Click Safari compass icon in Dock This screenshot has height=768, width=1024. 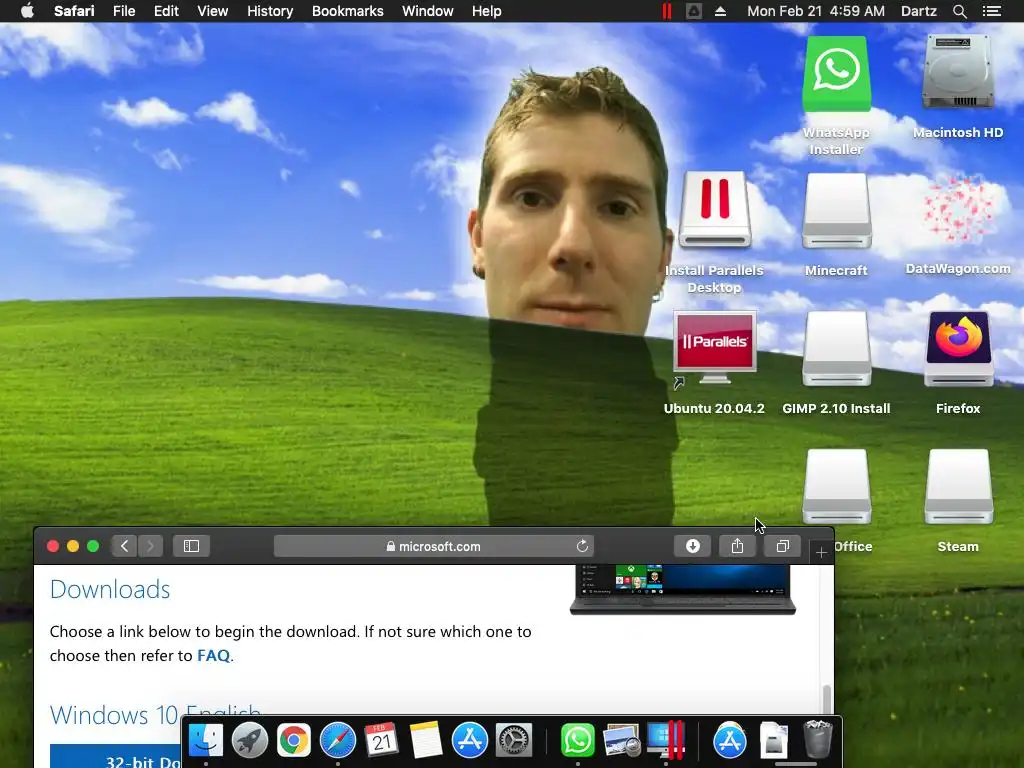coord(338,740)
